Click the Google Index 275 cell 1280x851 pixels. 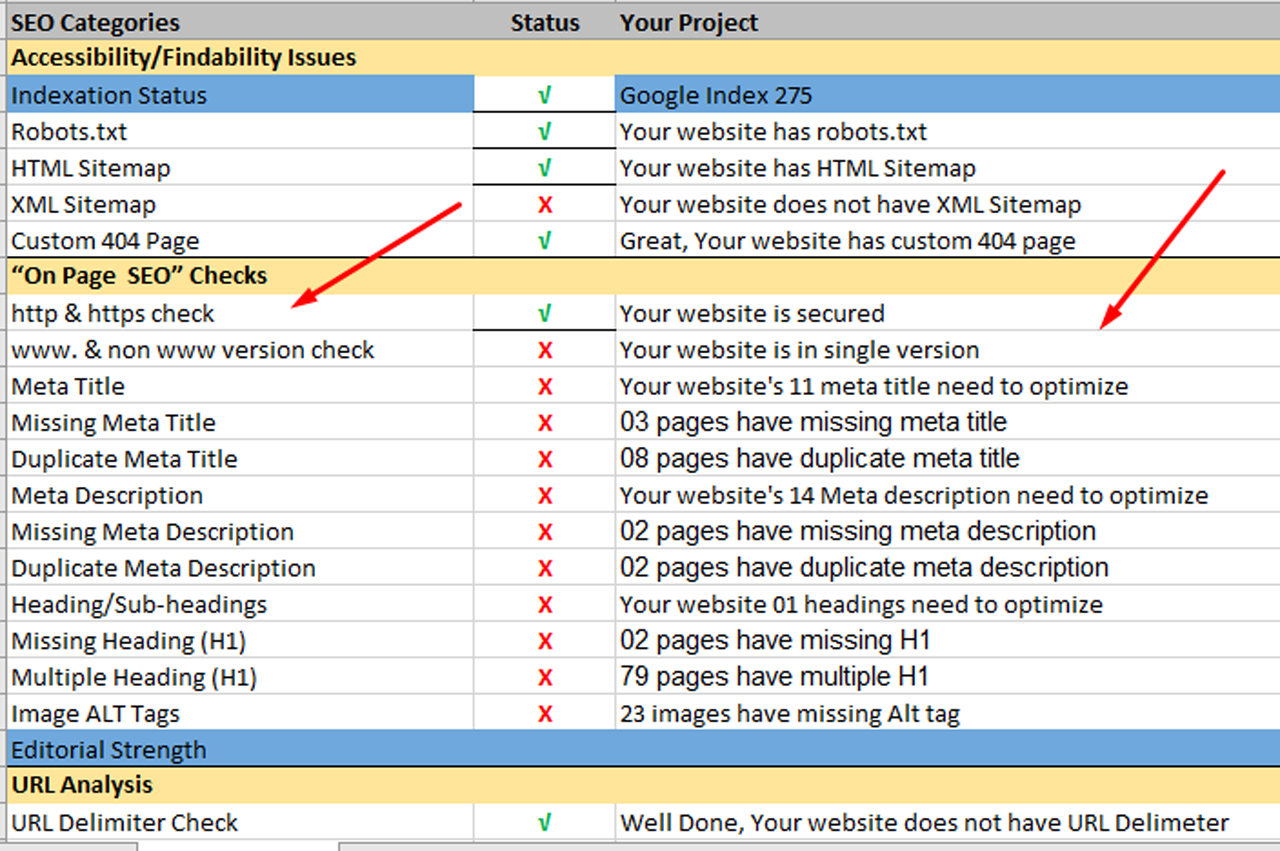716,96
